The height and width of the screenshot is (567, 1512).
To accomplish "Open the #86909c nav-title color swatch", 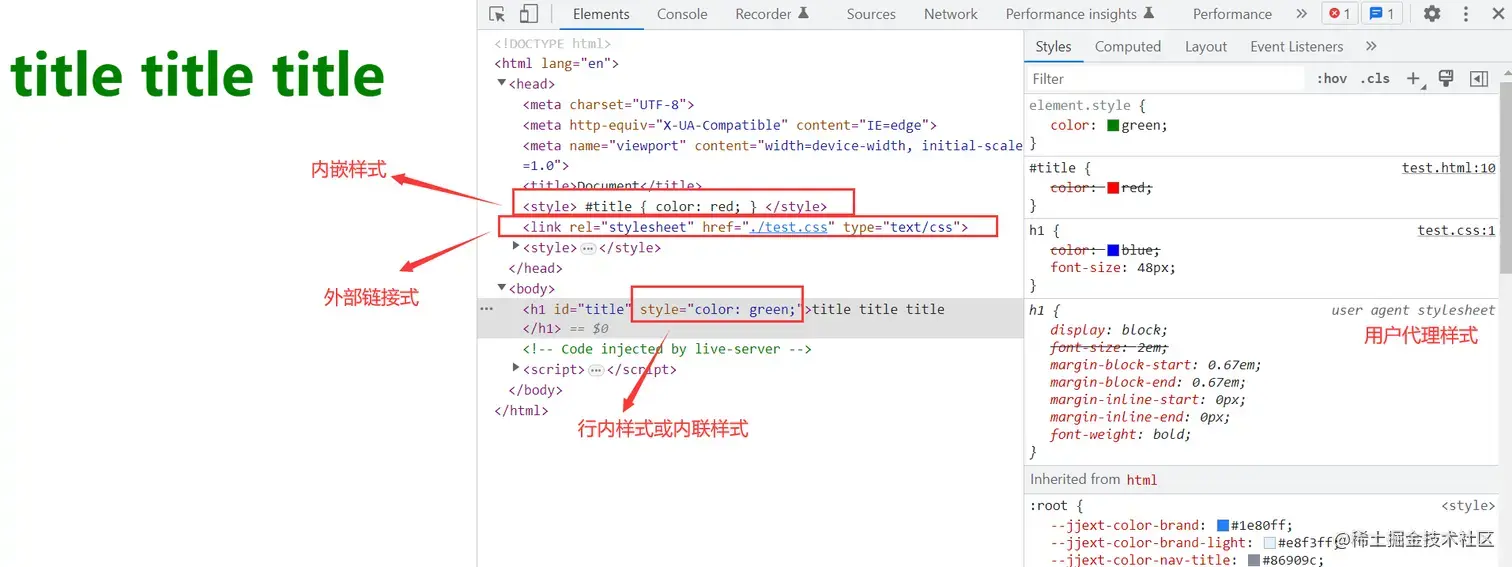I will pos(1254,560).
